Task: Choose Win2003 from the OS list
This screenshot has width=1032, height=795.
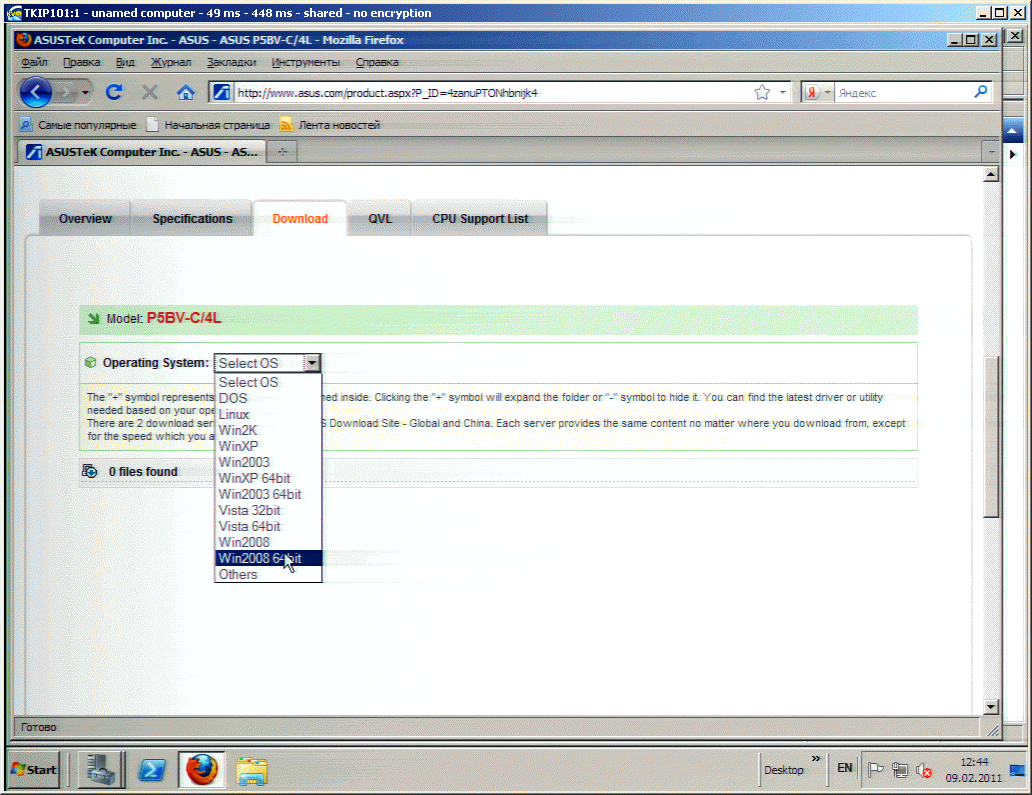Action: point(268,462)
